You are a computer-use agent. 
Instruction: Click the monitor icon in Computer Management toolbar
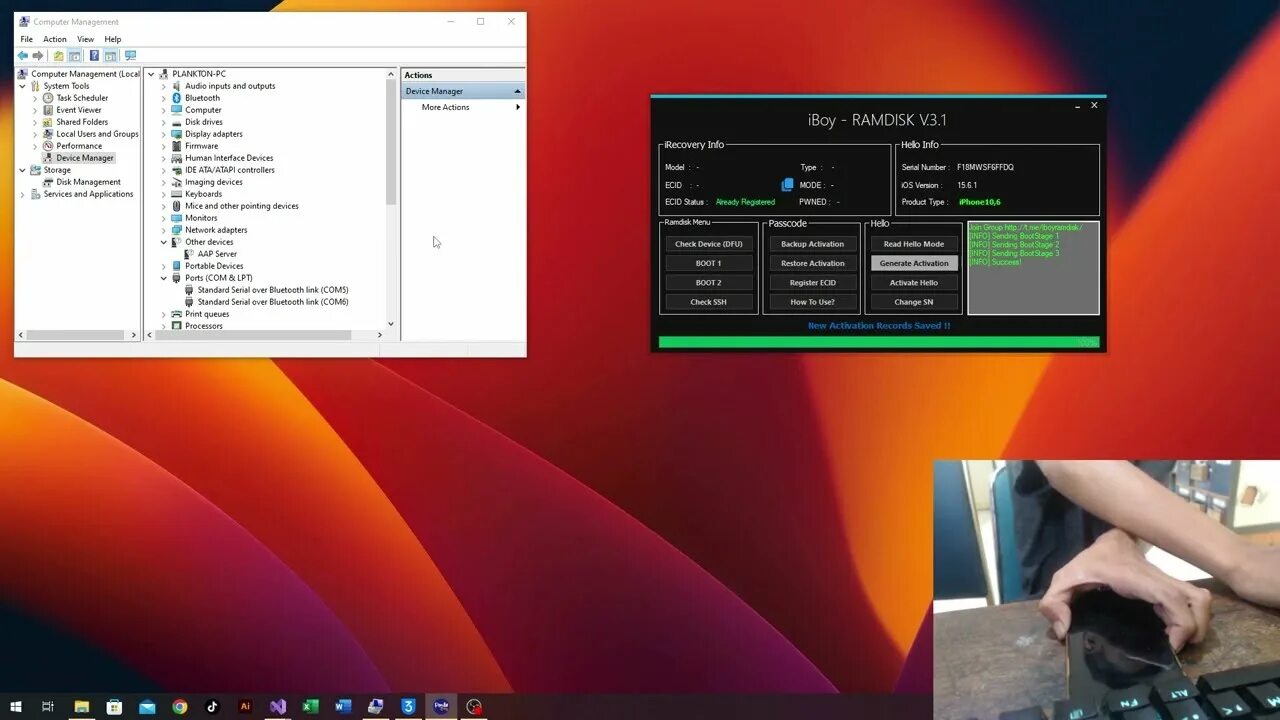[x=130, y=56]
